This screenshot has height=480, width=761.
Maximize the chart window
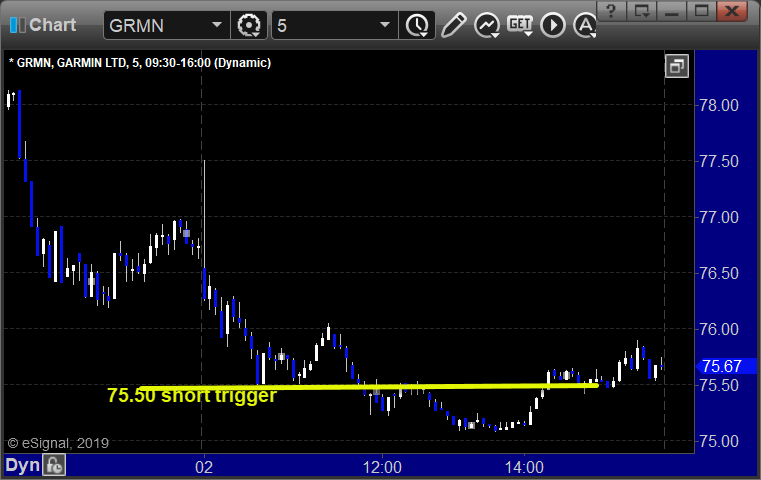click(x=701, y=10)
